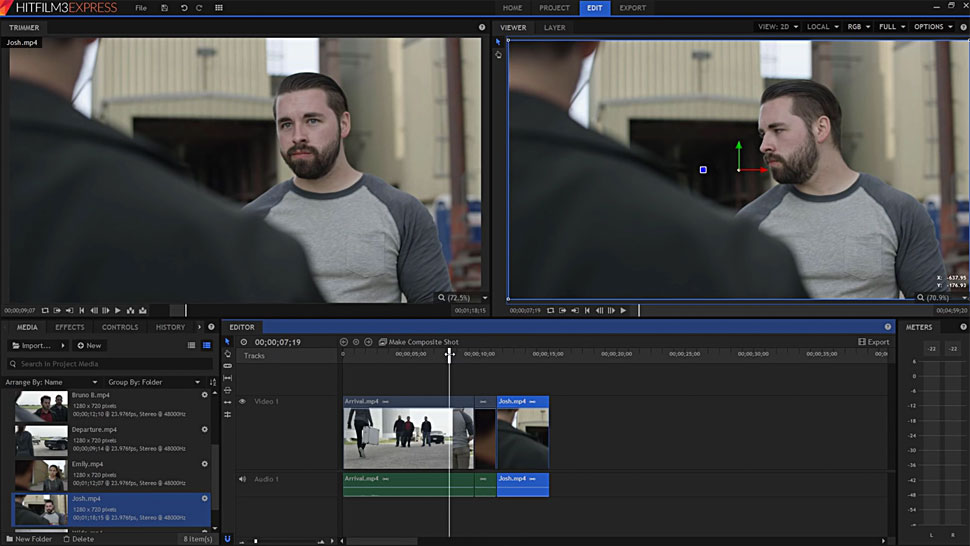This screenshot has width=970, height=546.
Task: Click the Undo icon in the top bar
Action: click(183, 8)
